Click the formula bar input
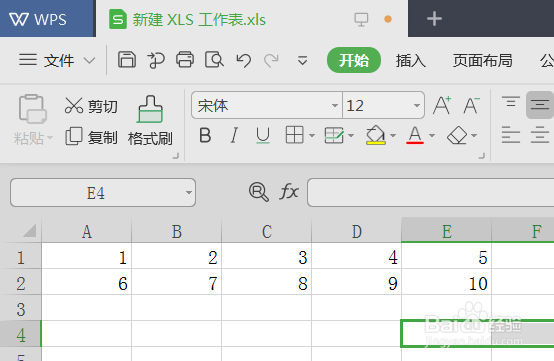This screenshot has height=361, width=554. coord(431,193)
